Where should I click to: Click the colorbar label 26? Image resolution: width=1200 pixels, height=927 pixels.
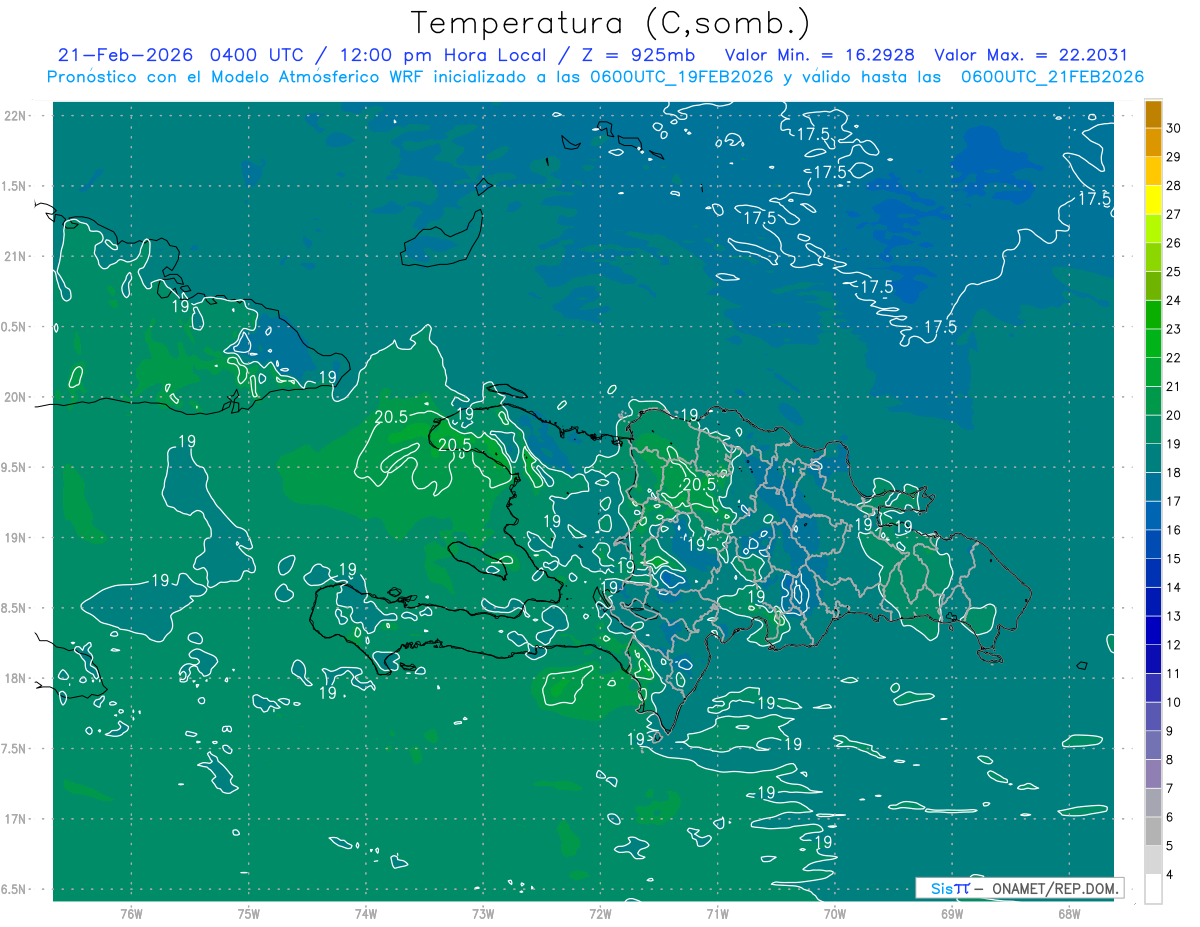click(x=1174, y=243)
